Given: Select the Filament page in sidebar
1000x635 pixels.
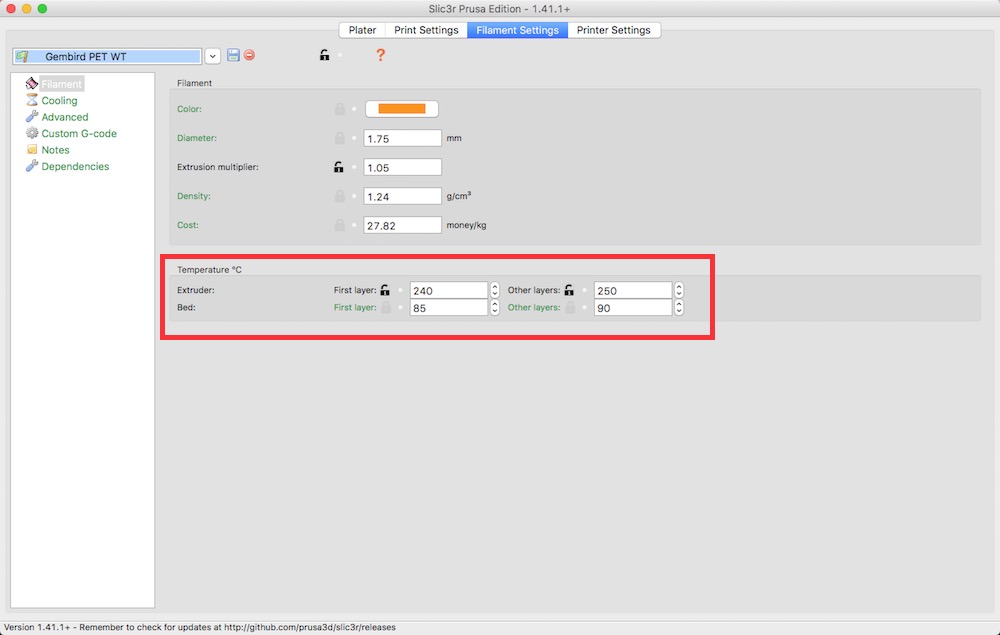Looking at the screenshot, I should [62, 84].
